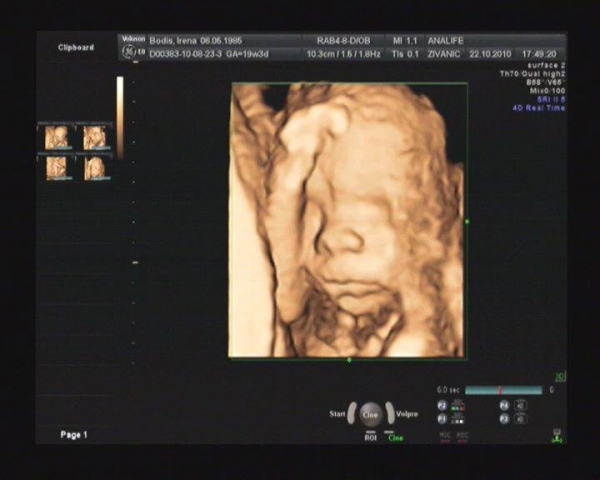Click the first red REC indicator
600x480 pixels.
coord(445,435)
